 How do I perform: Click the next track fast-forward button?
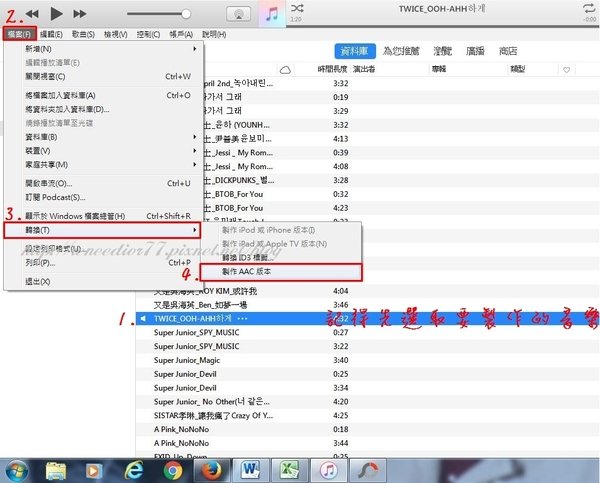(80, 14)
